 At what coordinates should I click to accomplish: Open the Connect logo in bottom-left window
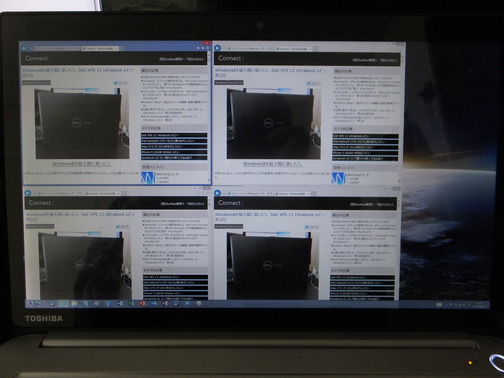tap(41, 203)
